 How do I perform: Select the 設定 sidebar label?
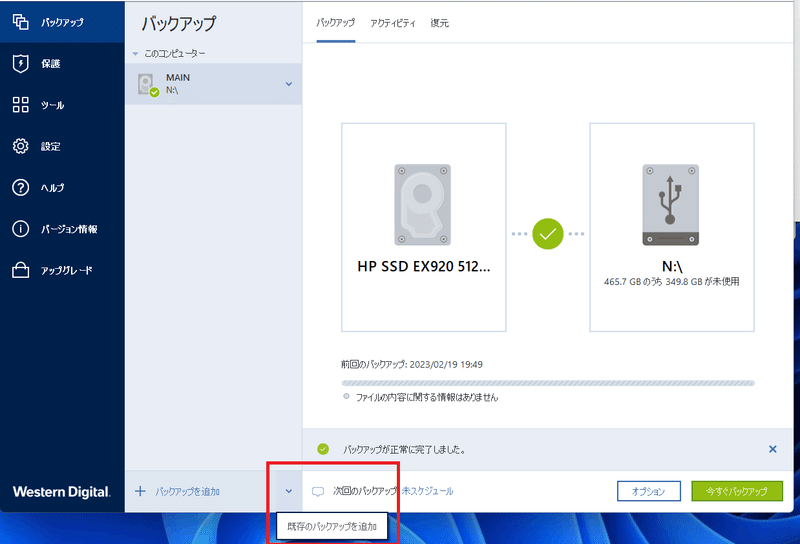tap(51, 146)
